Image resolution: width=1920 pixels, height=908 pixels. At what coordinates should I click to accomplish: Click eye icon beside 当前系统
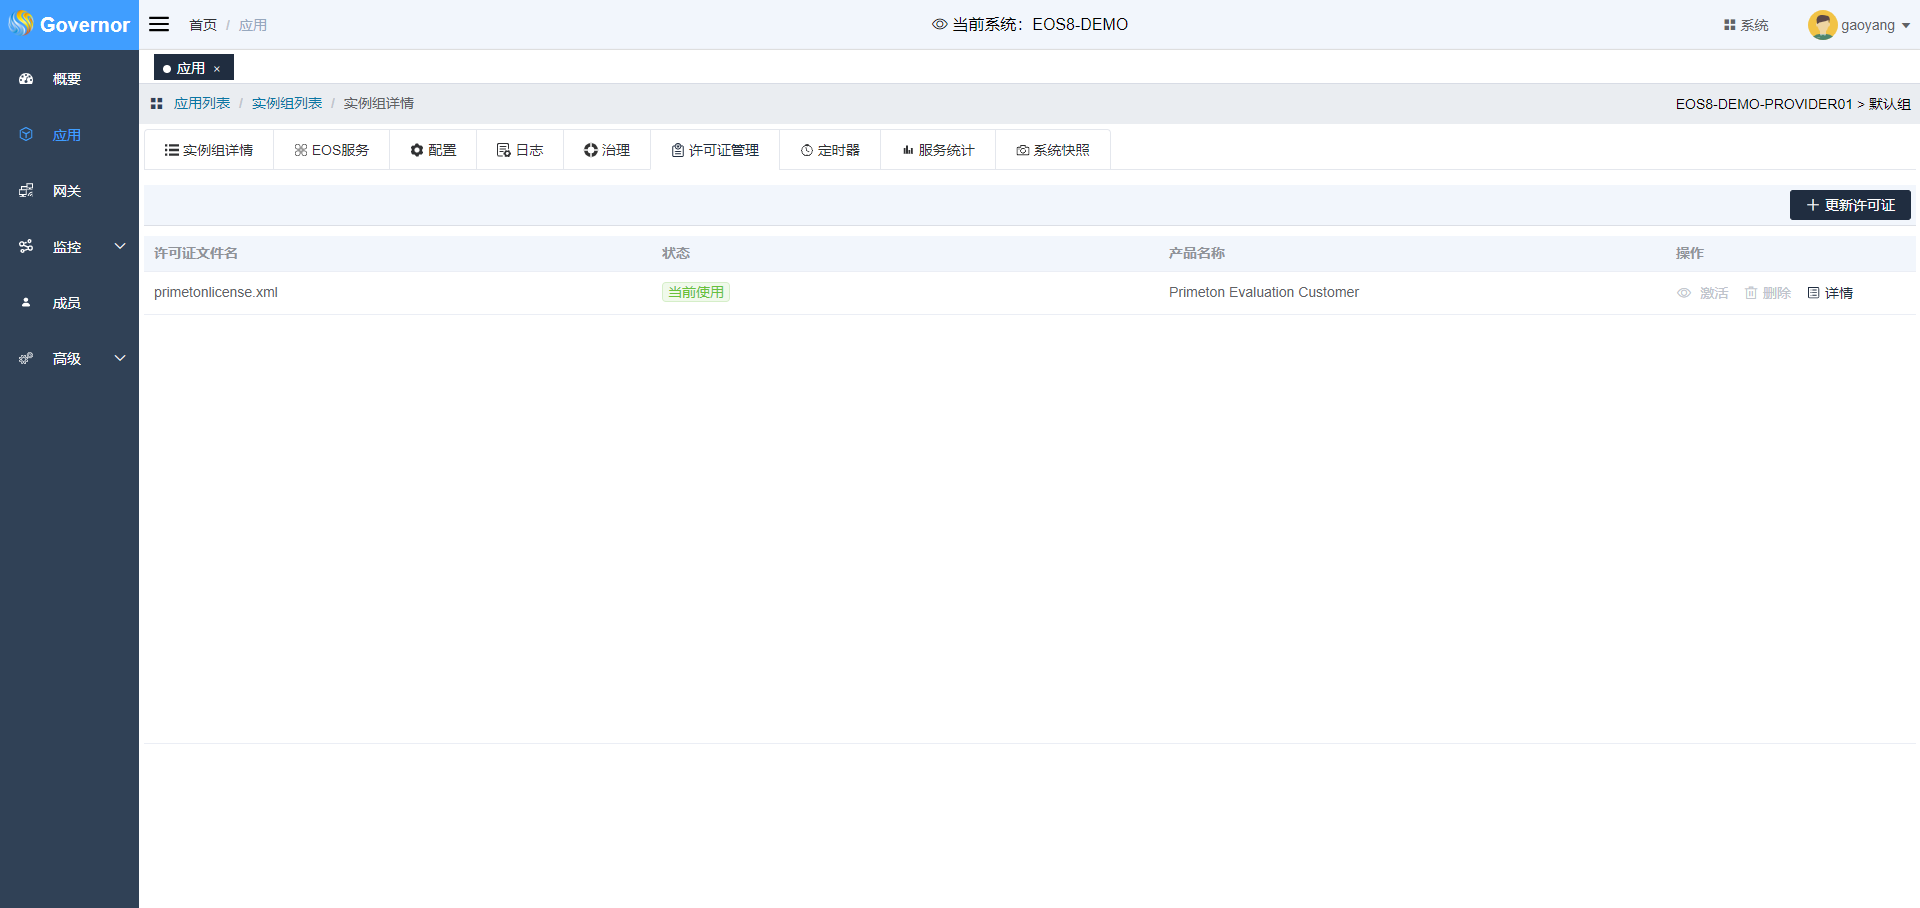[x=939, y=24]
